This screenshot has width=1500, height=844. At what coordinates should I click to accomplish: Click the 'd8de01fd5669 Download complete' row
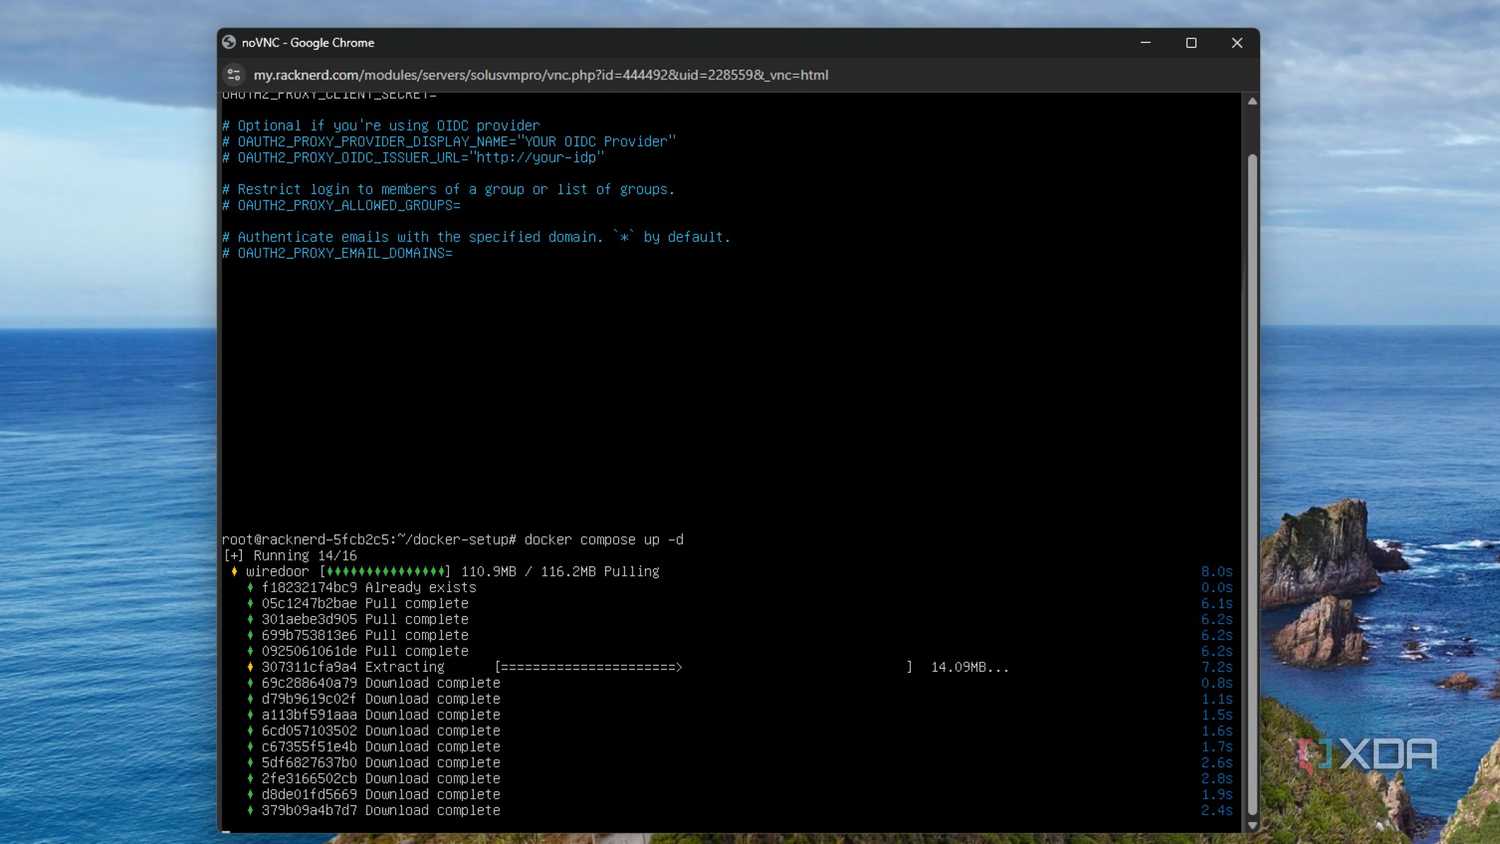pyautogui.click(x=374, y=795)
